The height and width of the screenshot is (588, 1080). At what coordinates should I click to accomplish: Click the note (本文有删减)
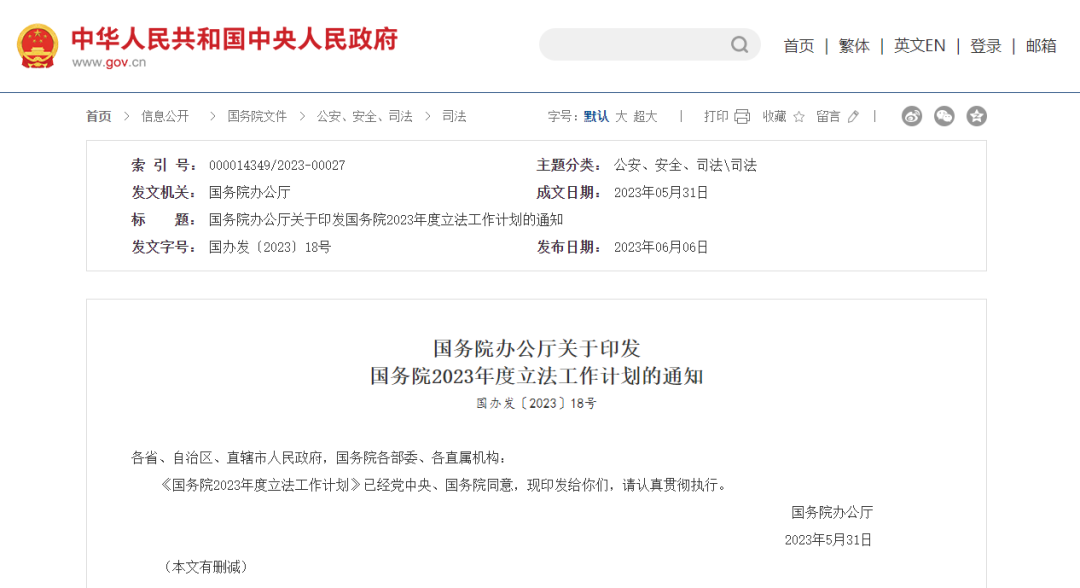205,567
